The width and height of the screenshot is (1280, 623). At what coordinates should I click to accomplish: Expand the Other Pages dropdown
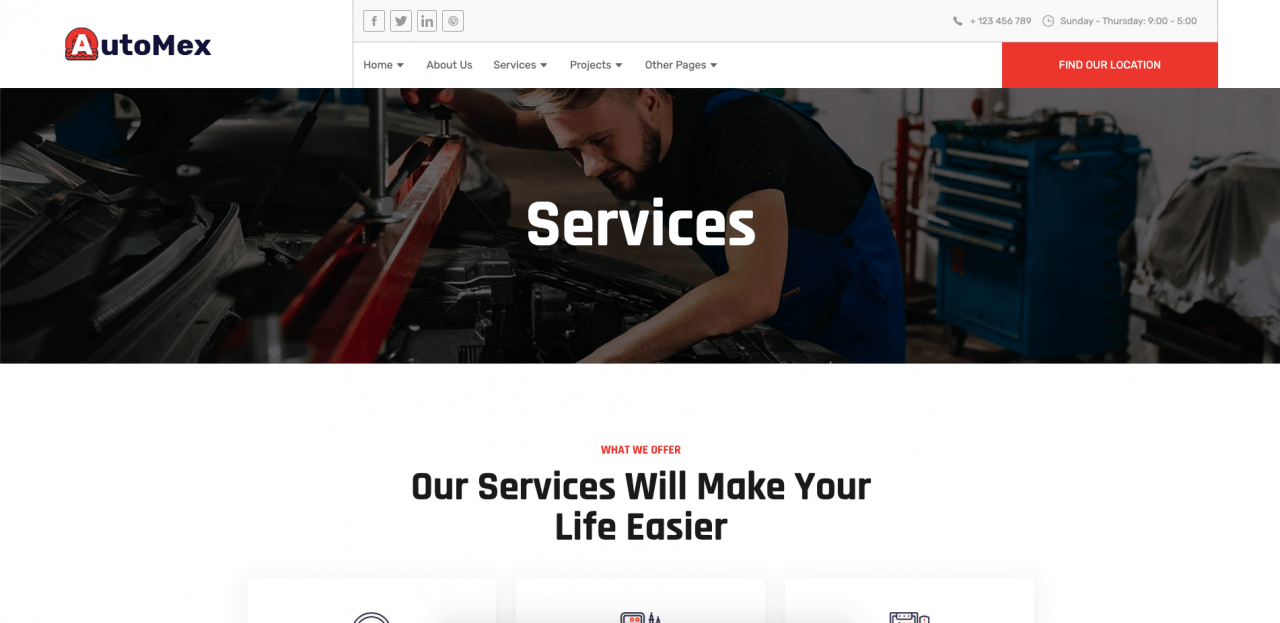click(681, 65)
